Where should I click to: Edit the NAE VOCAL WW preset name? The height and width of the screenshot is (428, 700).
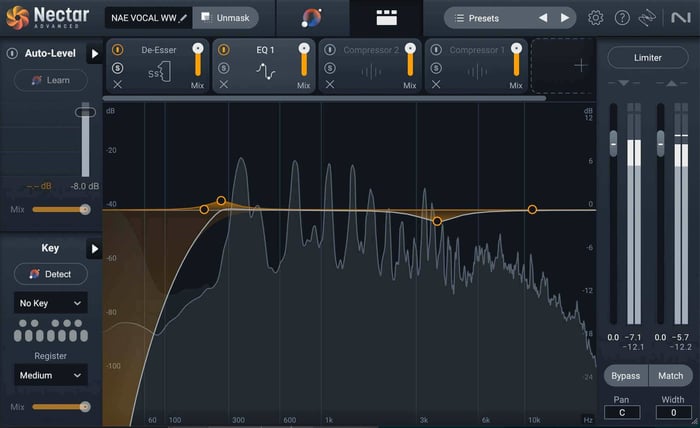pyautogui.click(x=149, y=18)
